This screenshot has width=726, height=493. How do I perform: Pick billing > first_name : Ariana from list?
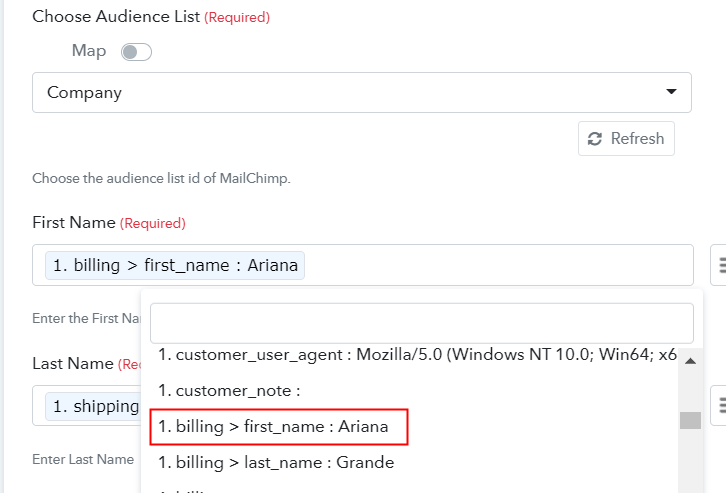[279, 427]
